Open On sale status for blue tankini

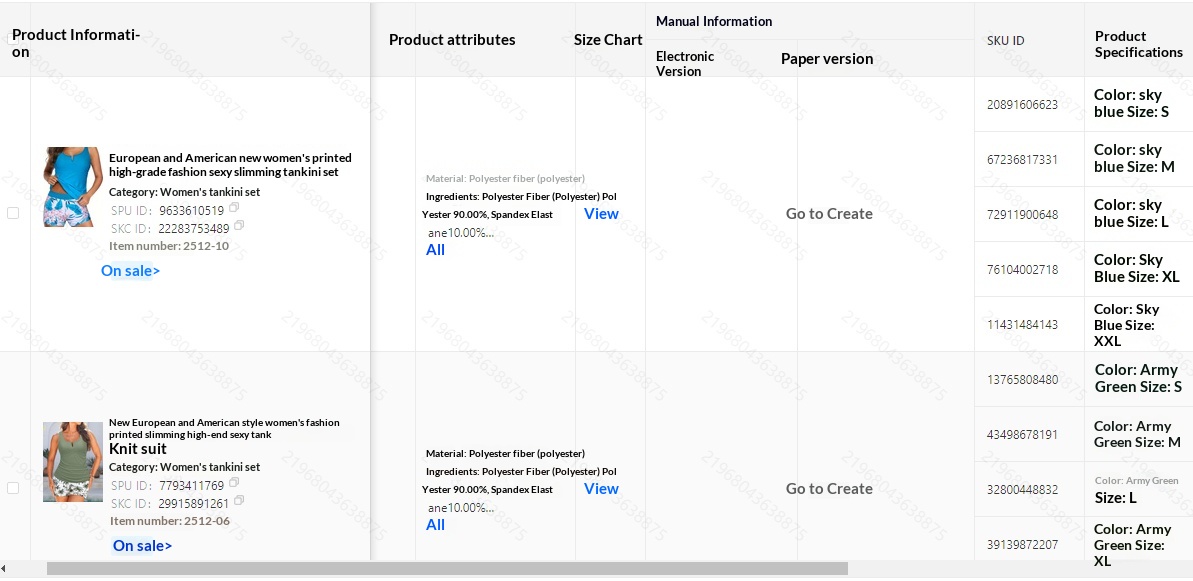pyautogui.click(x=130, y=271)
